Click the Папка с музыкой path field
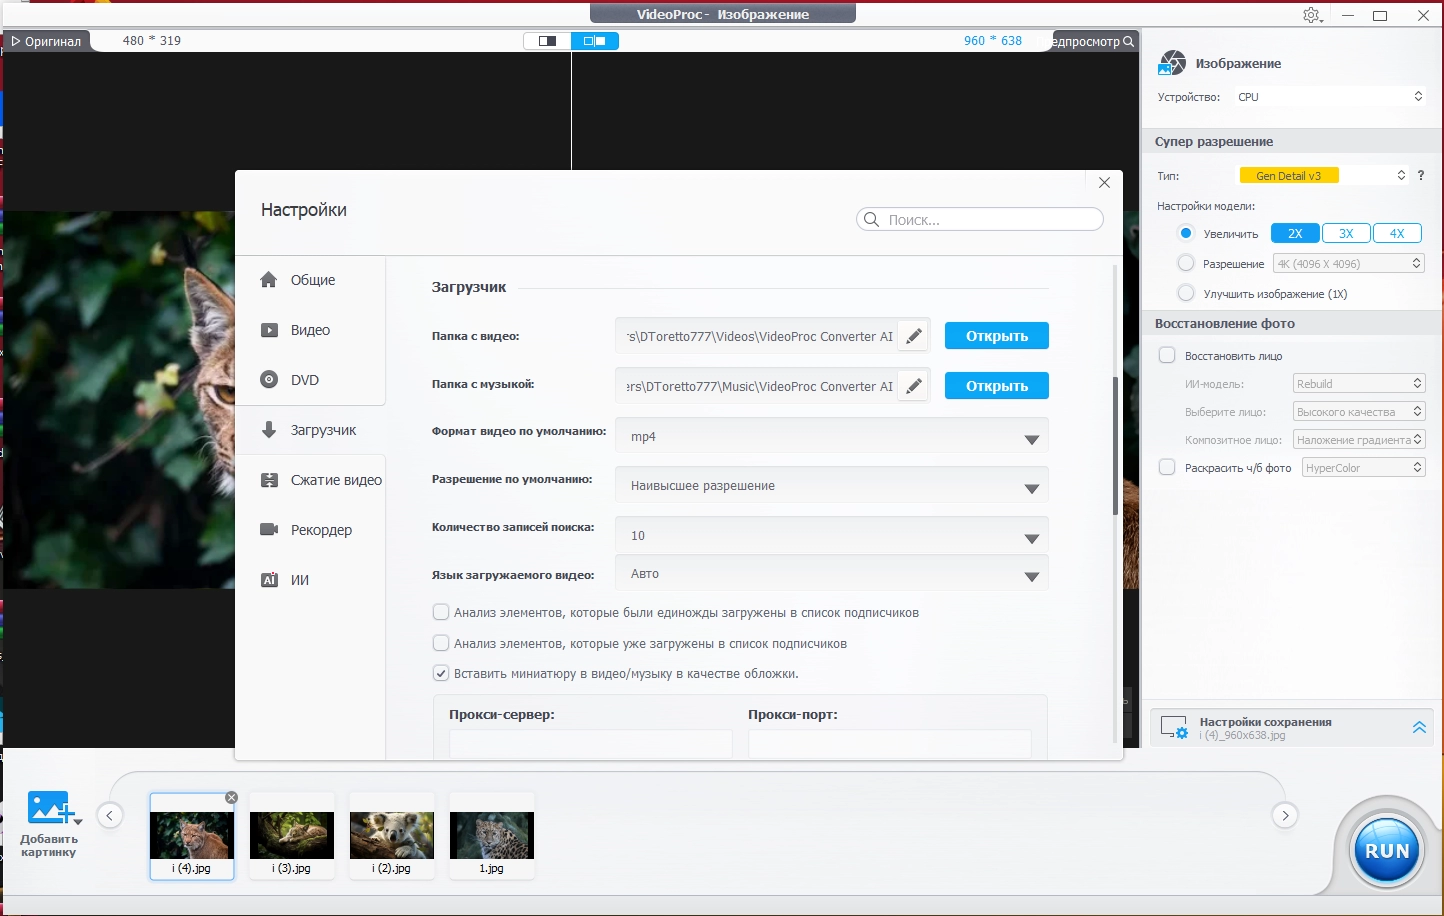The height and width of the screenshot is (916, 1444). [x=757, y=386]
